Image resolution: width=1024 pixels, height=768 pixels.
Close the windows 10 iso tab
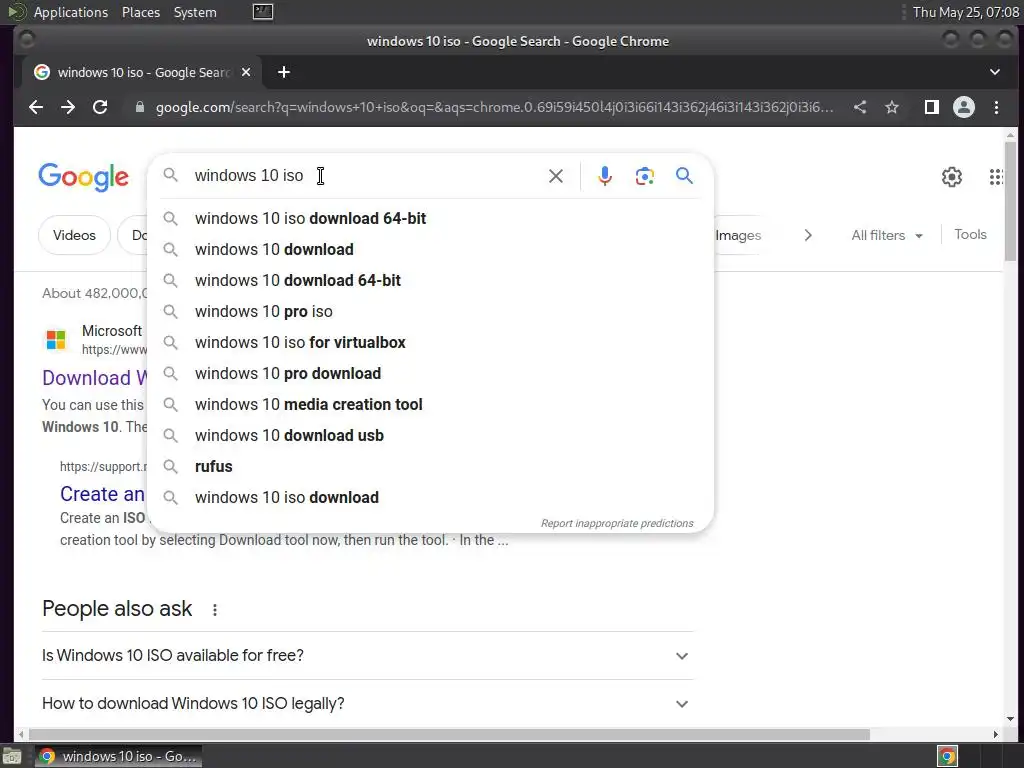click(246, 72)
